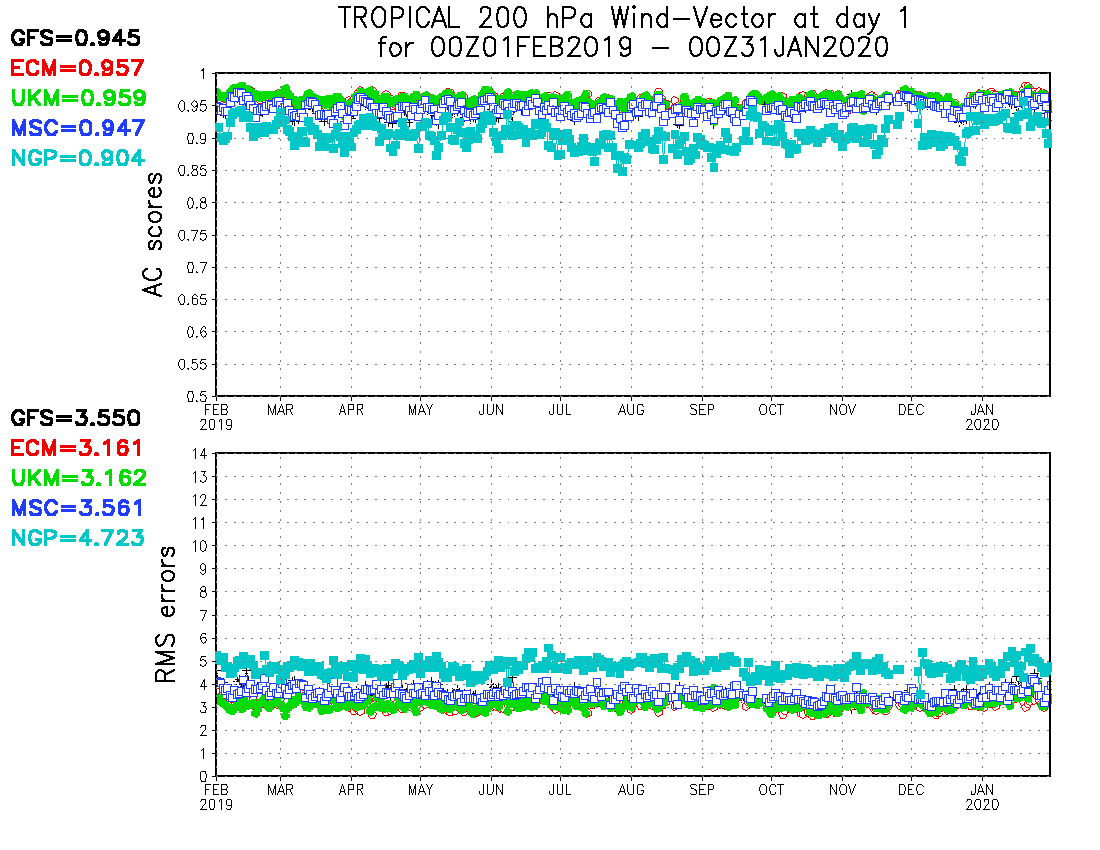1100x850 pixels.
Task: Click DEC label under RMS errors chart
Action: 911,790
